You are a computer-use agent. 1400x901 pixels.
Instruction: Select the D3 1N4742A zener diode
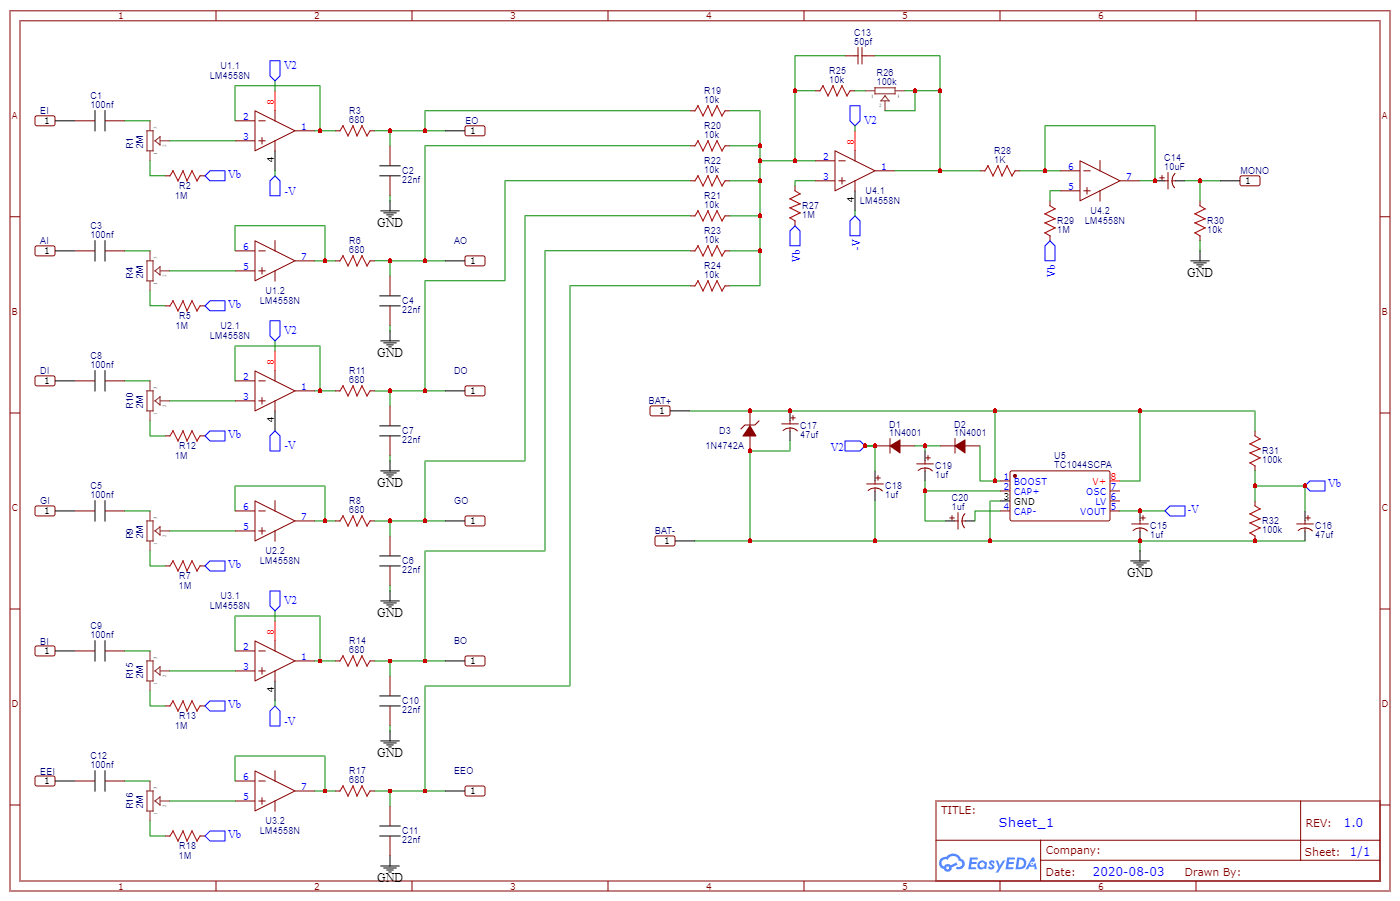[x=749, y=430]
